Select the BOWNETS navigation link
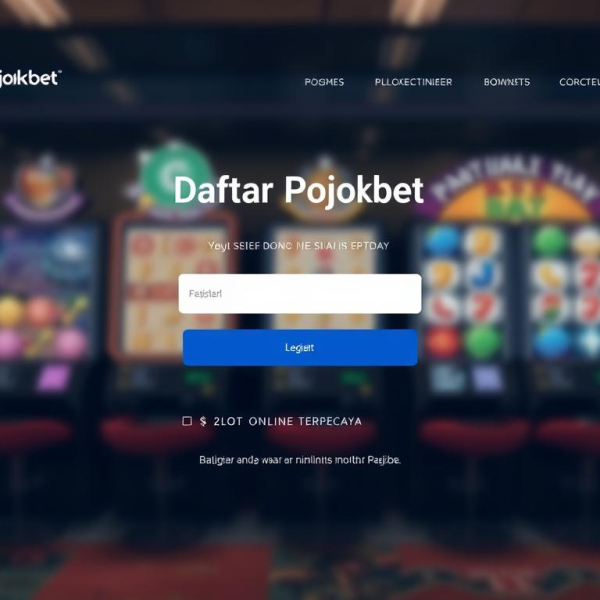The image size is (600, 600). [507, 82]
